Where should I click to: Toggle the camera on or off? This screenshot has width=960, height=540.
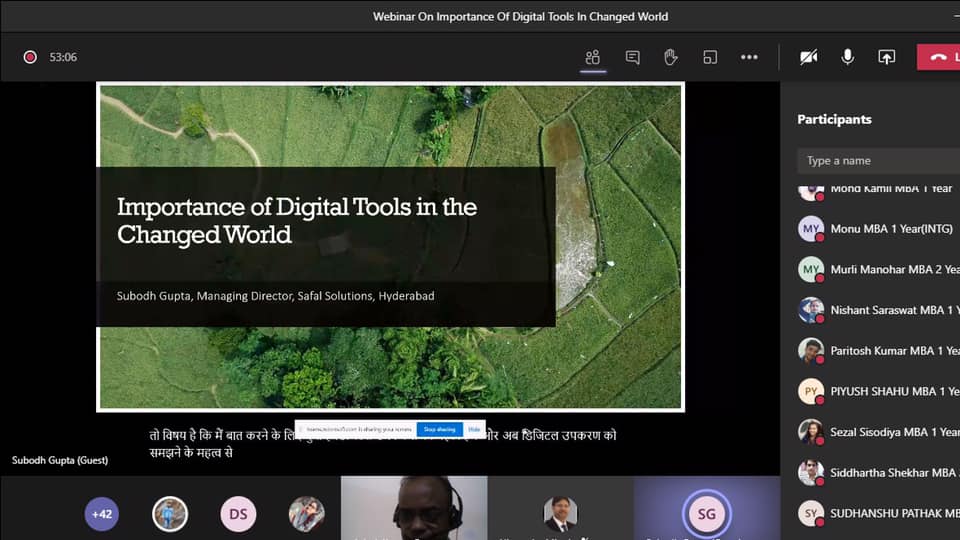(x=808, y=57)
